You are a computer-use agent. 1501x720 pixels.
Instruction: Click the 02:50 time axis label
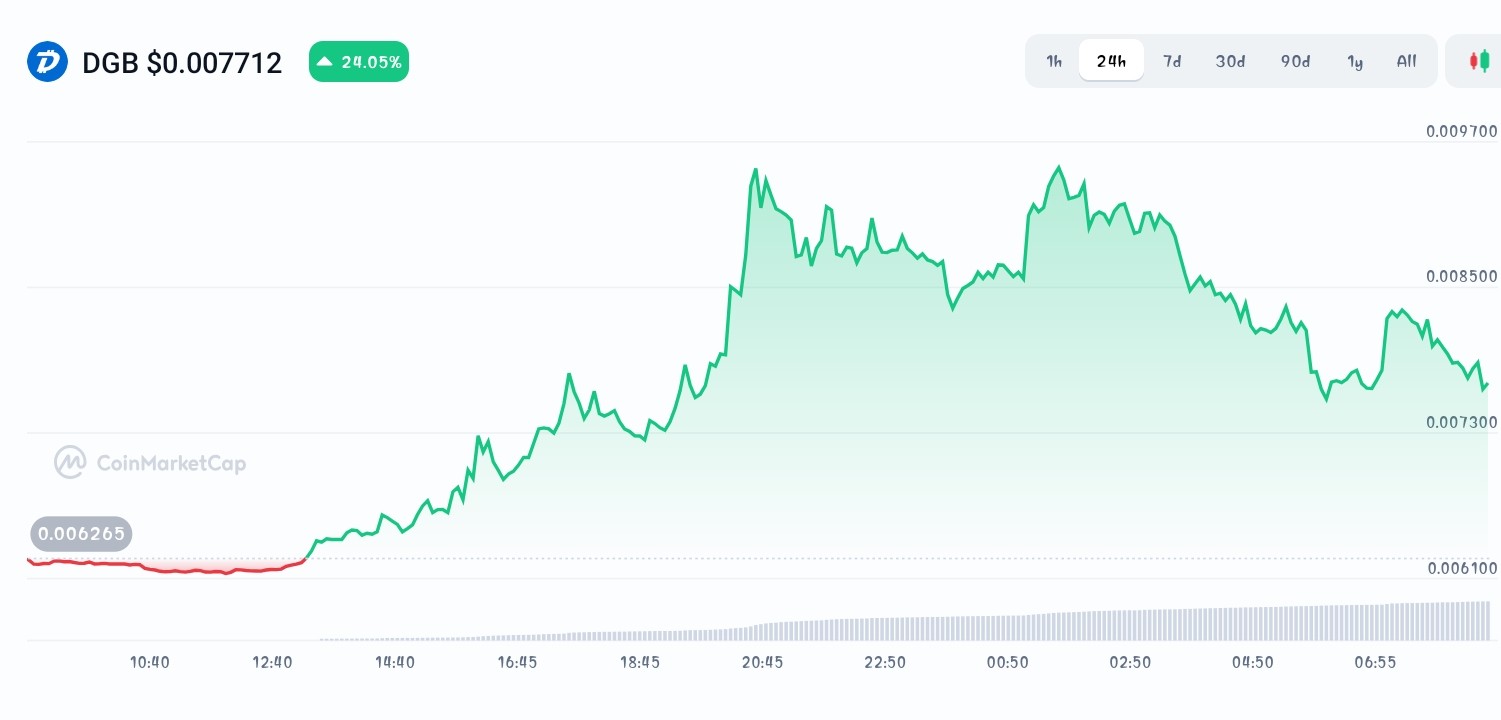1130,662
